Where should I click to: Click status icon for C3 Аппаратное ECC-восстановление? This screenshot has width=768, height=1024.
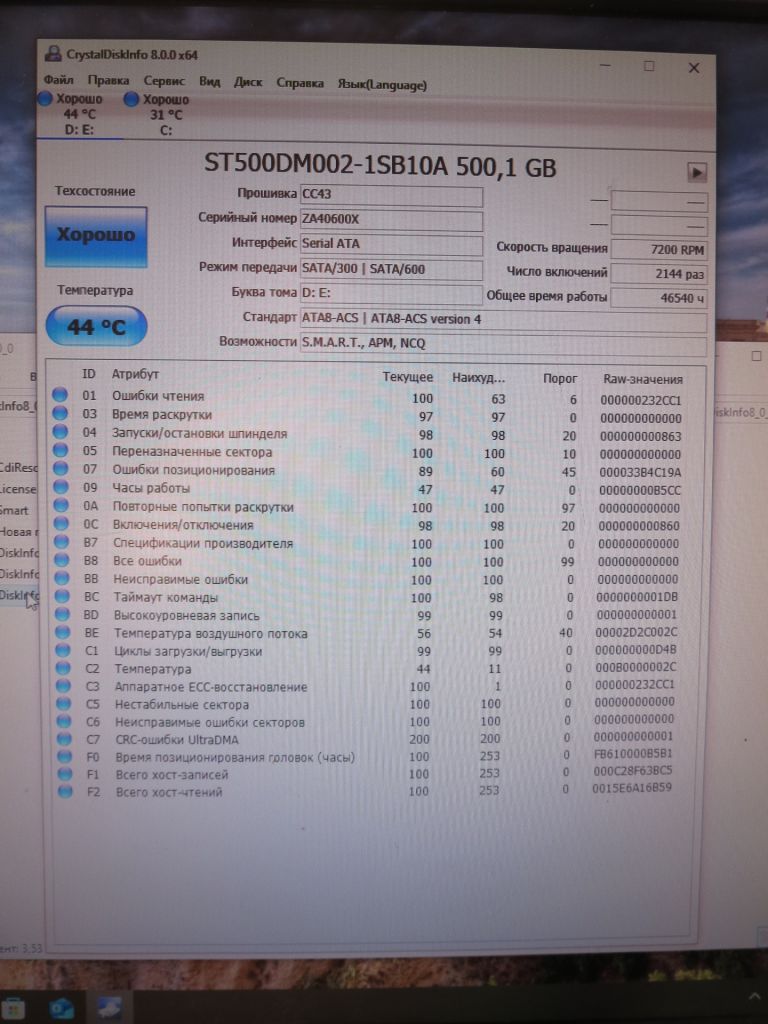[x=63, y=686]
